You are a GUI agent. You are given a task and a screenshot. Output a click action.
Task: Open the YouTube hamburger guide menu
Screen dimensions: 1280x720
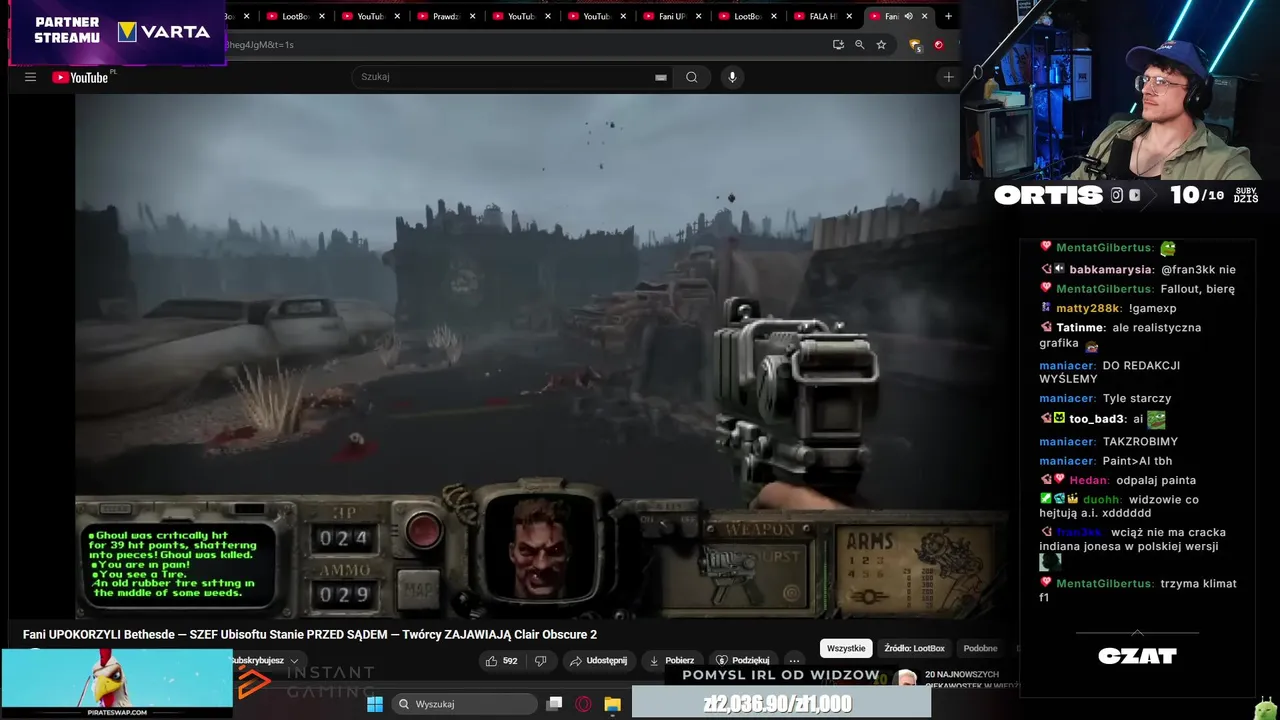pos(30,77)
